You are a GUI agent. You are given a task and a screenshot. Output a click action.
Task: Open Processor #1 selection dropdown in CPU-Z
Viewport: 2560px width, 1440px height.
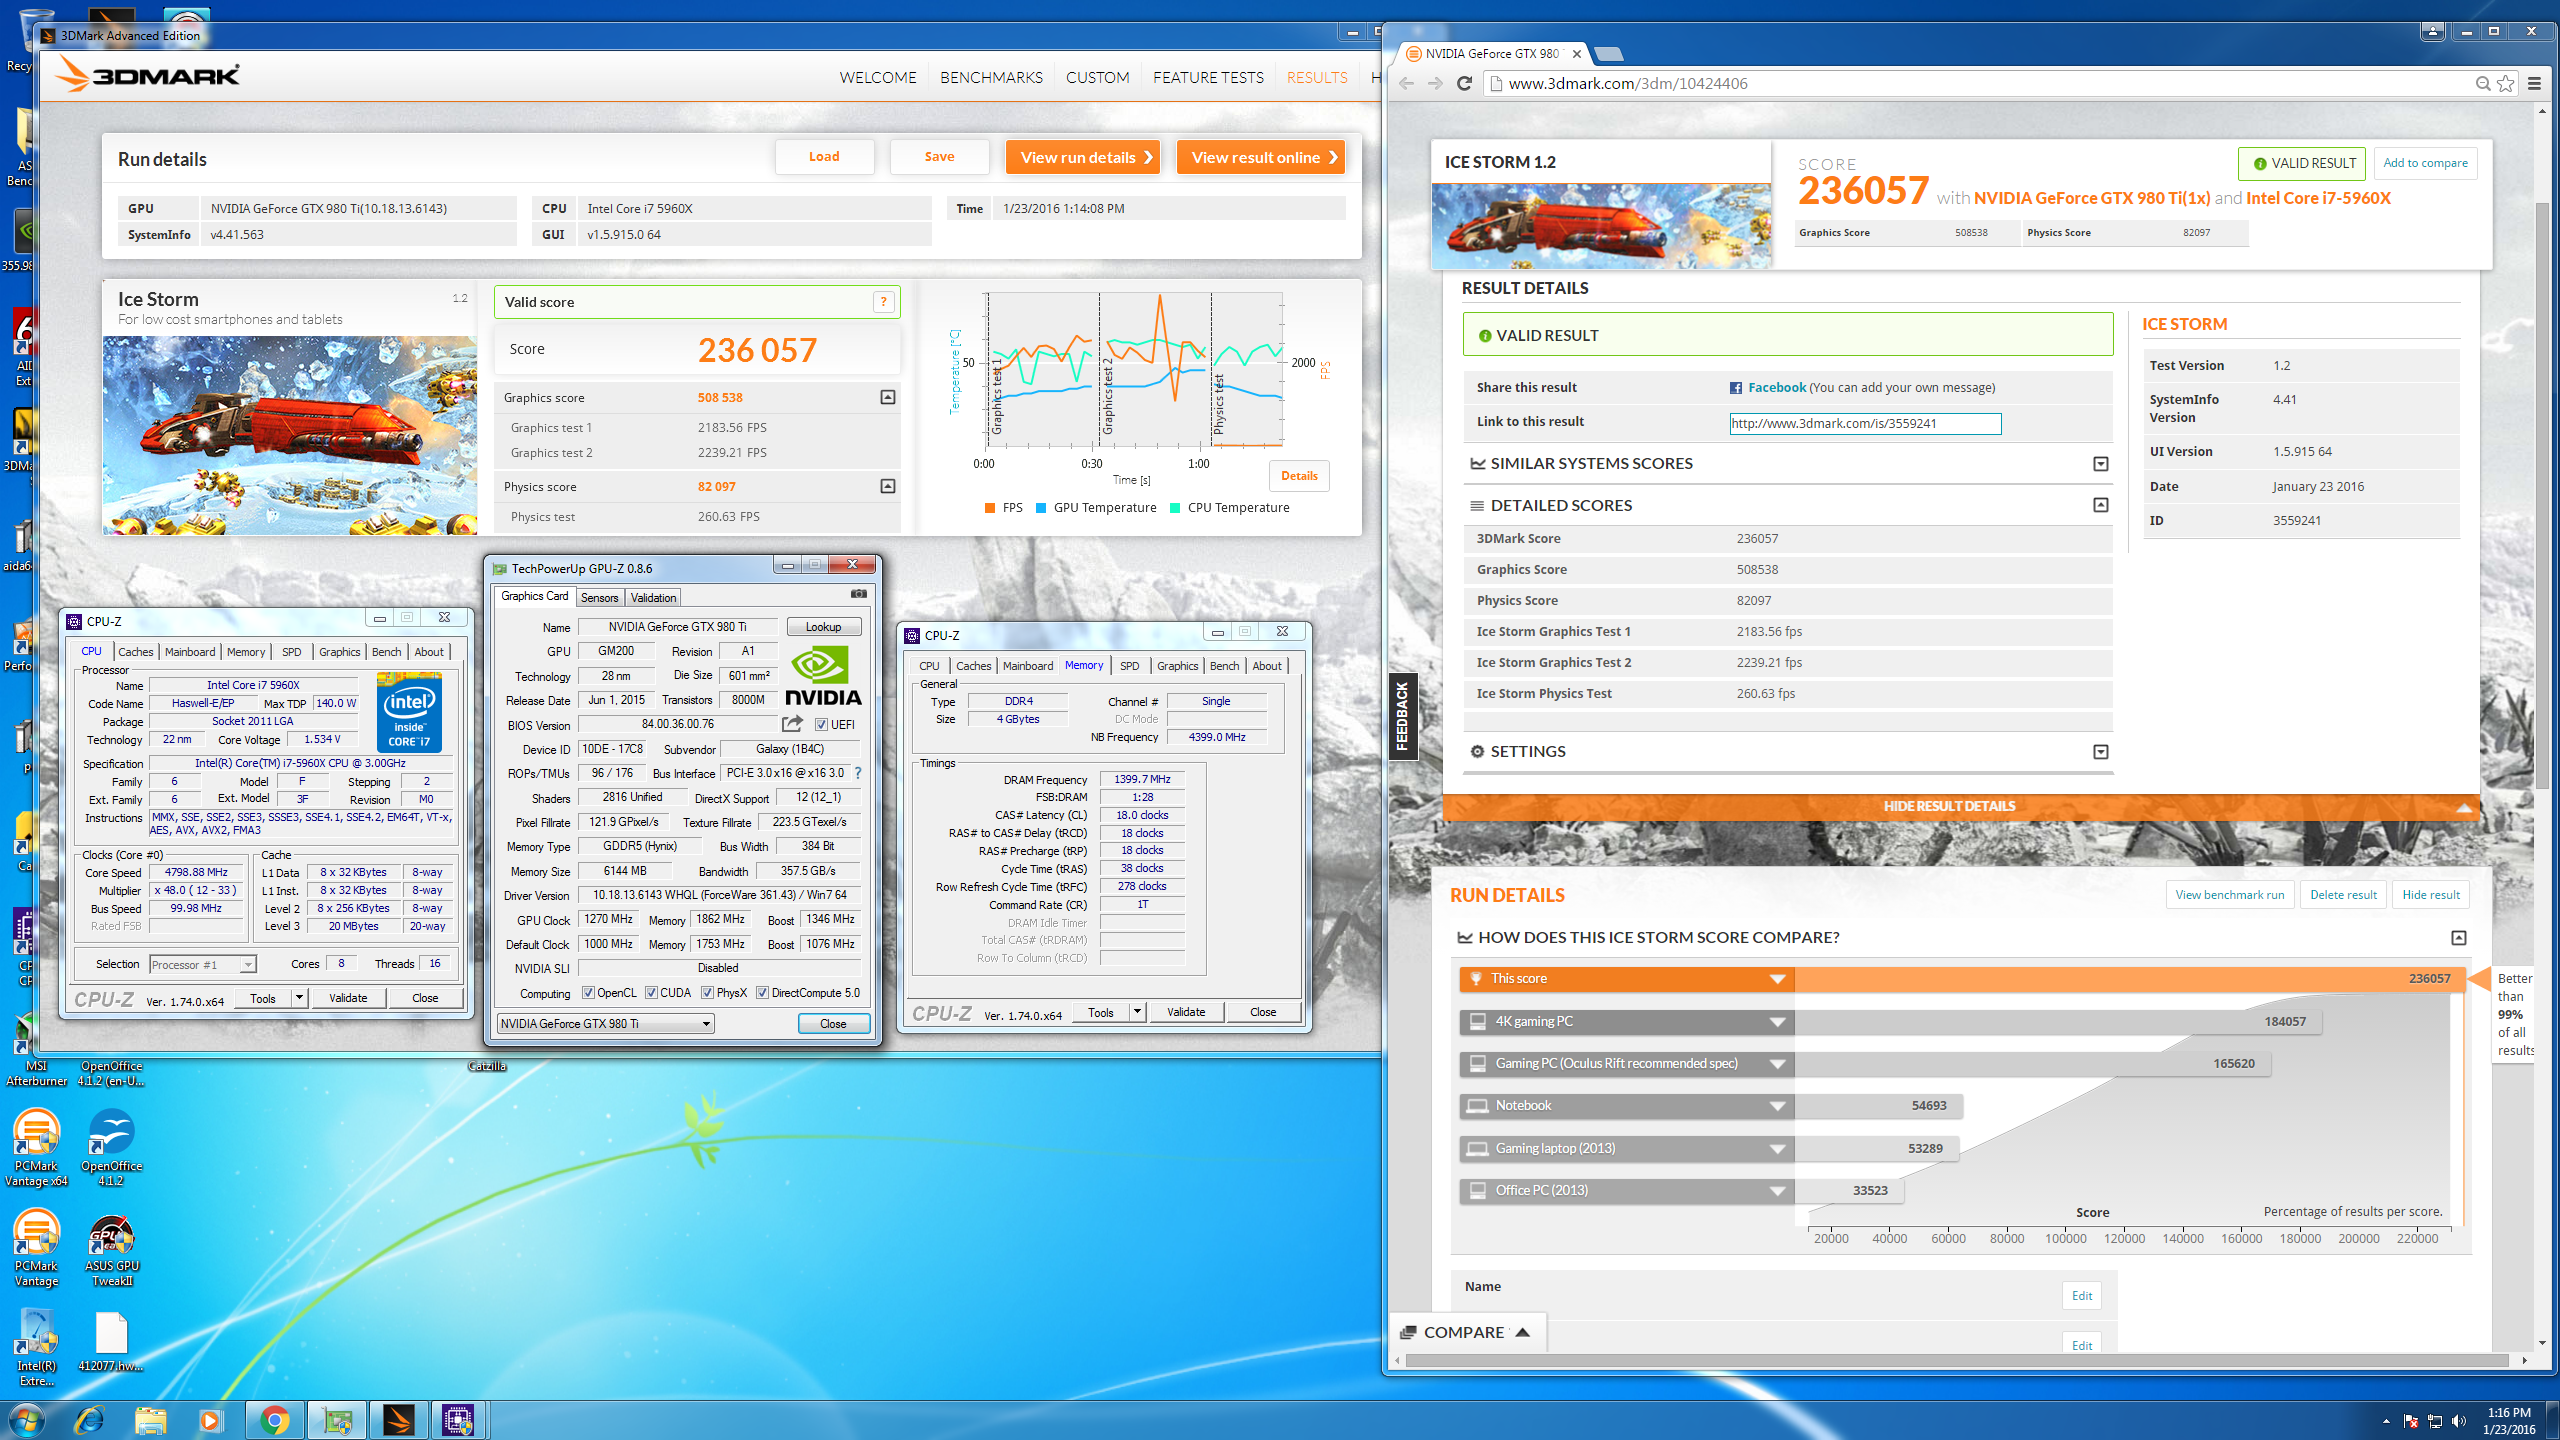203,965
